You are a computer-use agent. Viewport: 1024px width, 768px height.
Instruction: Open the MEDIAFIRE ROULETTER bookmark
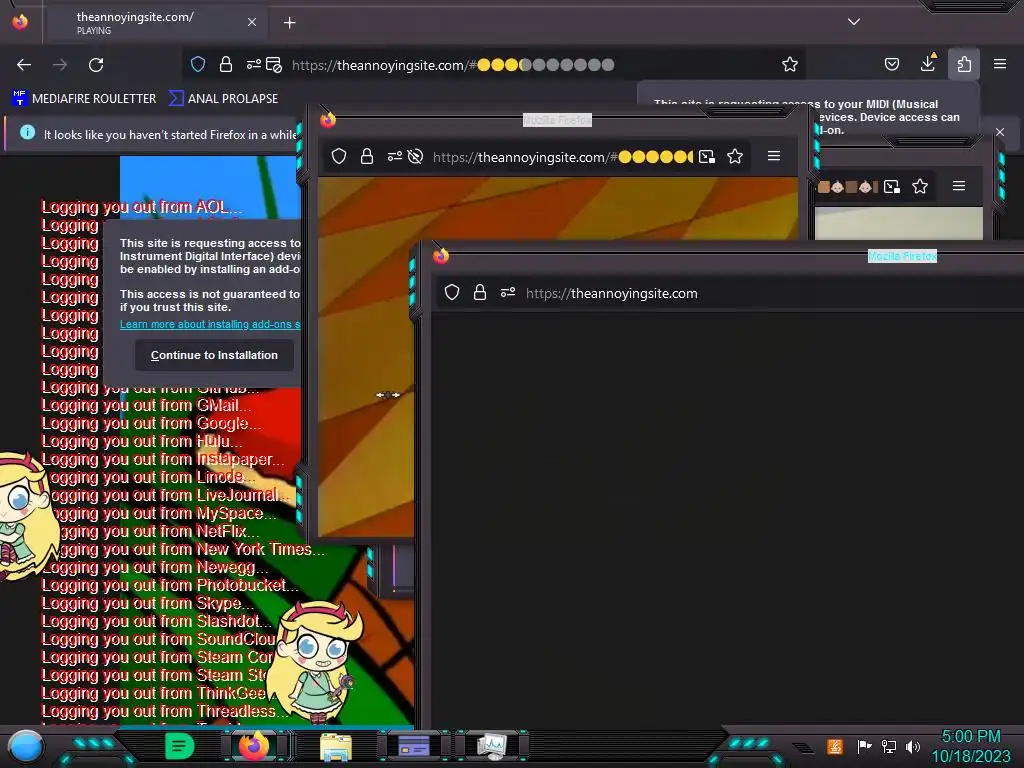(x=84, y=99)
